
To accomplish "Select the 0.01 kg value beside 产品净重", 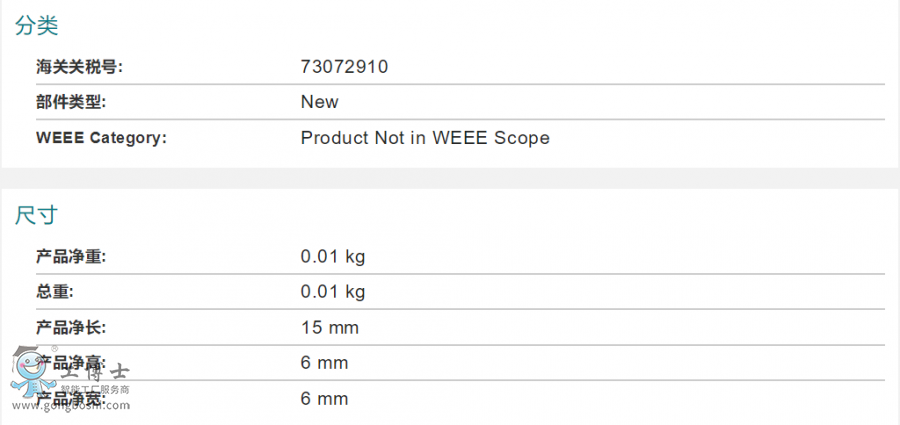I will (x=333, y=257).
